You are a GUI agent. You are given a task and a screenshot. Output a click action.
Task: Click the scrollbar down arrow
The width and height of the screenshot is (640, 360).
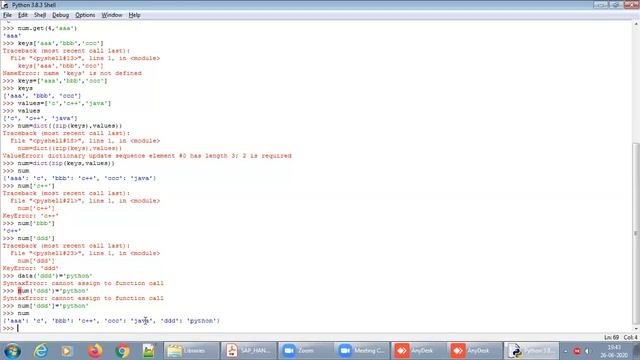click(636, 328)
